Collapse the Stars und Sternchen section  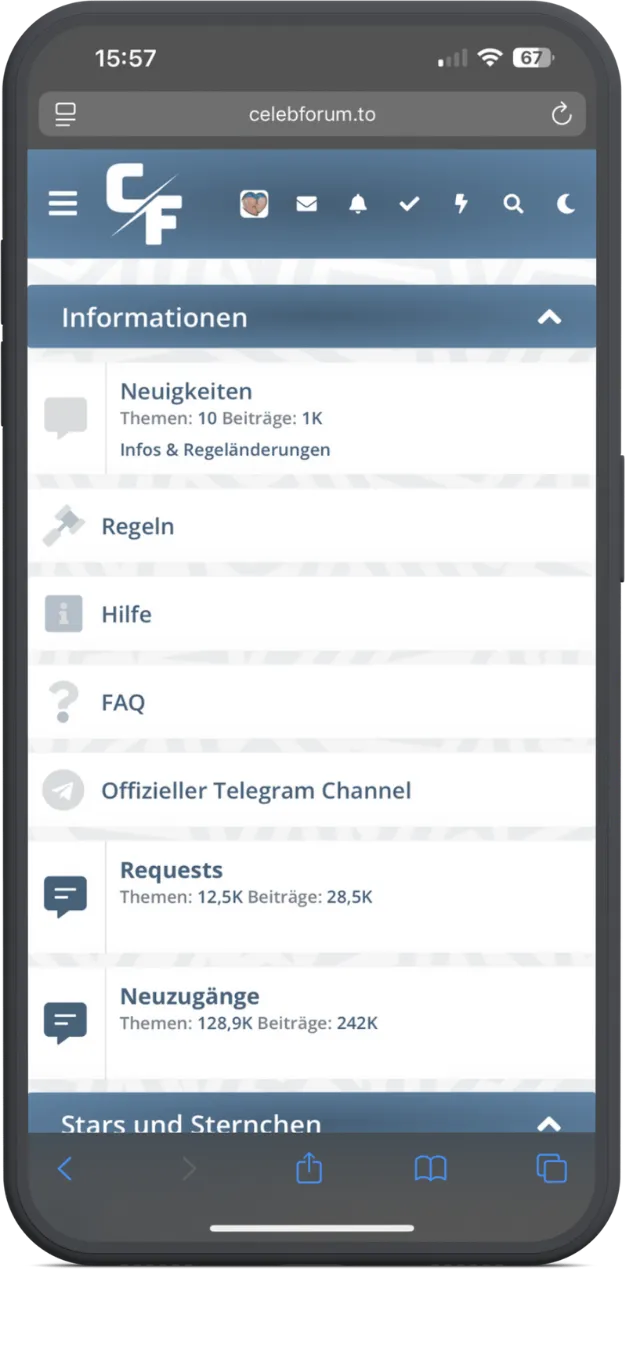[549, 1124]
